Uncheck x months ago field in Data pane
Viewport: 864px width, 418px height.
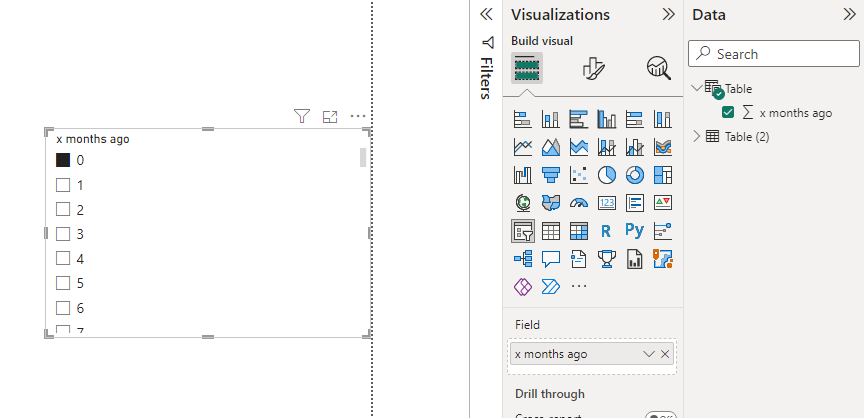728,112
